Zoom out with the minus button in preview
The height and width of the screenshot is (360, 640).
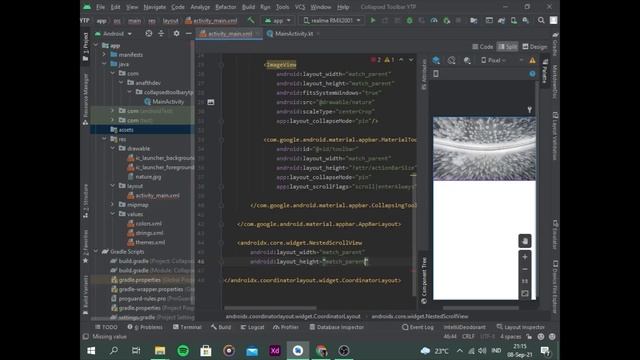525,269
